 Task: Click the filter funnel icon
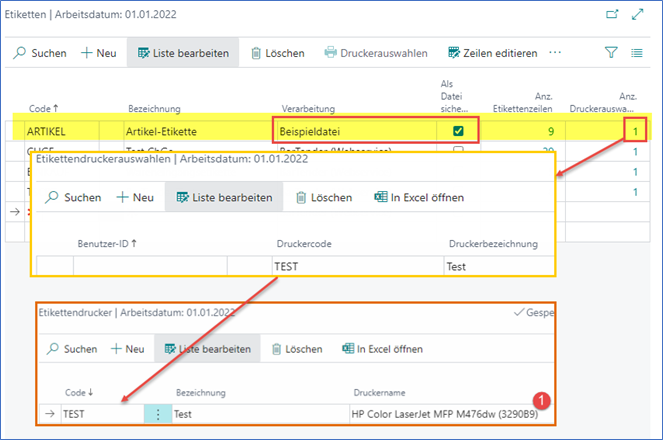[611, 52]
